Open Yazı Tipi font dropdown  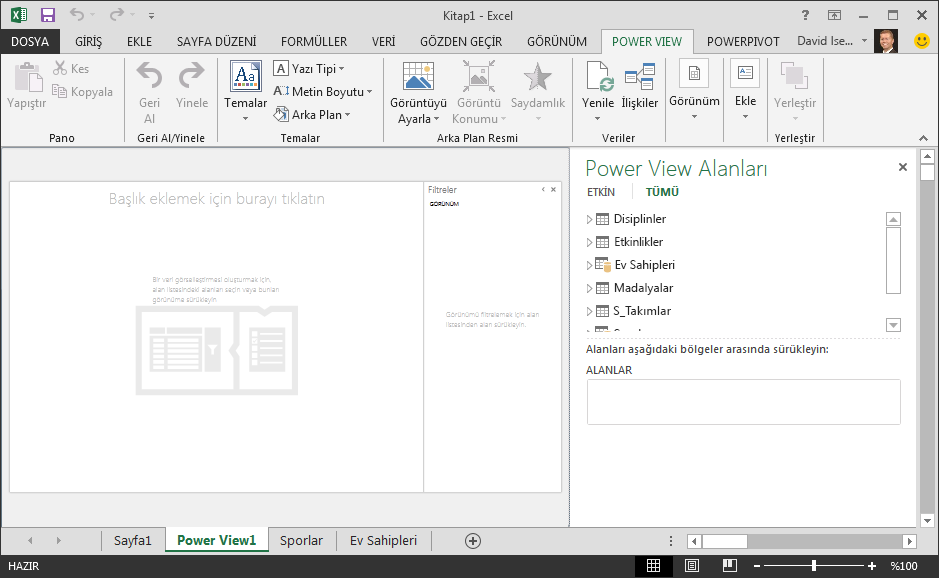point(309,68)
